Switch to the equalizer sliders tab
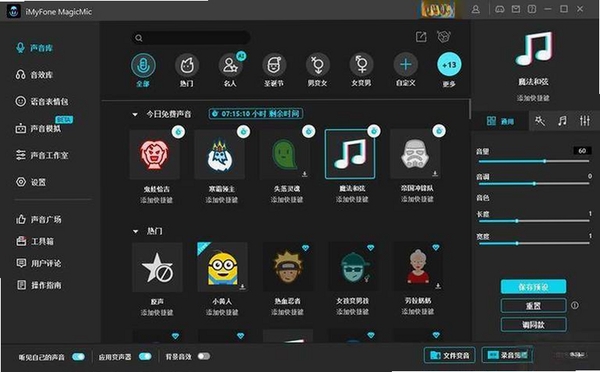Viewport: 600px width, 372px height. click(x=584, y=121)
